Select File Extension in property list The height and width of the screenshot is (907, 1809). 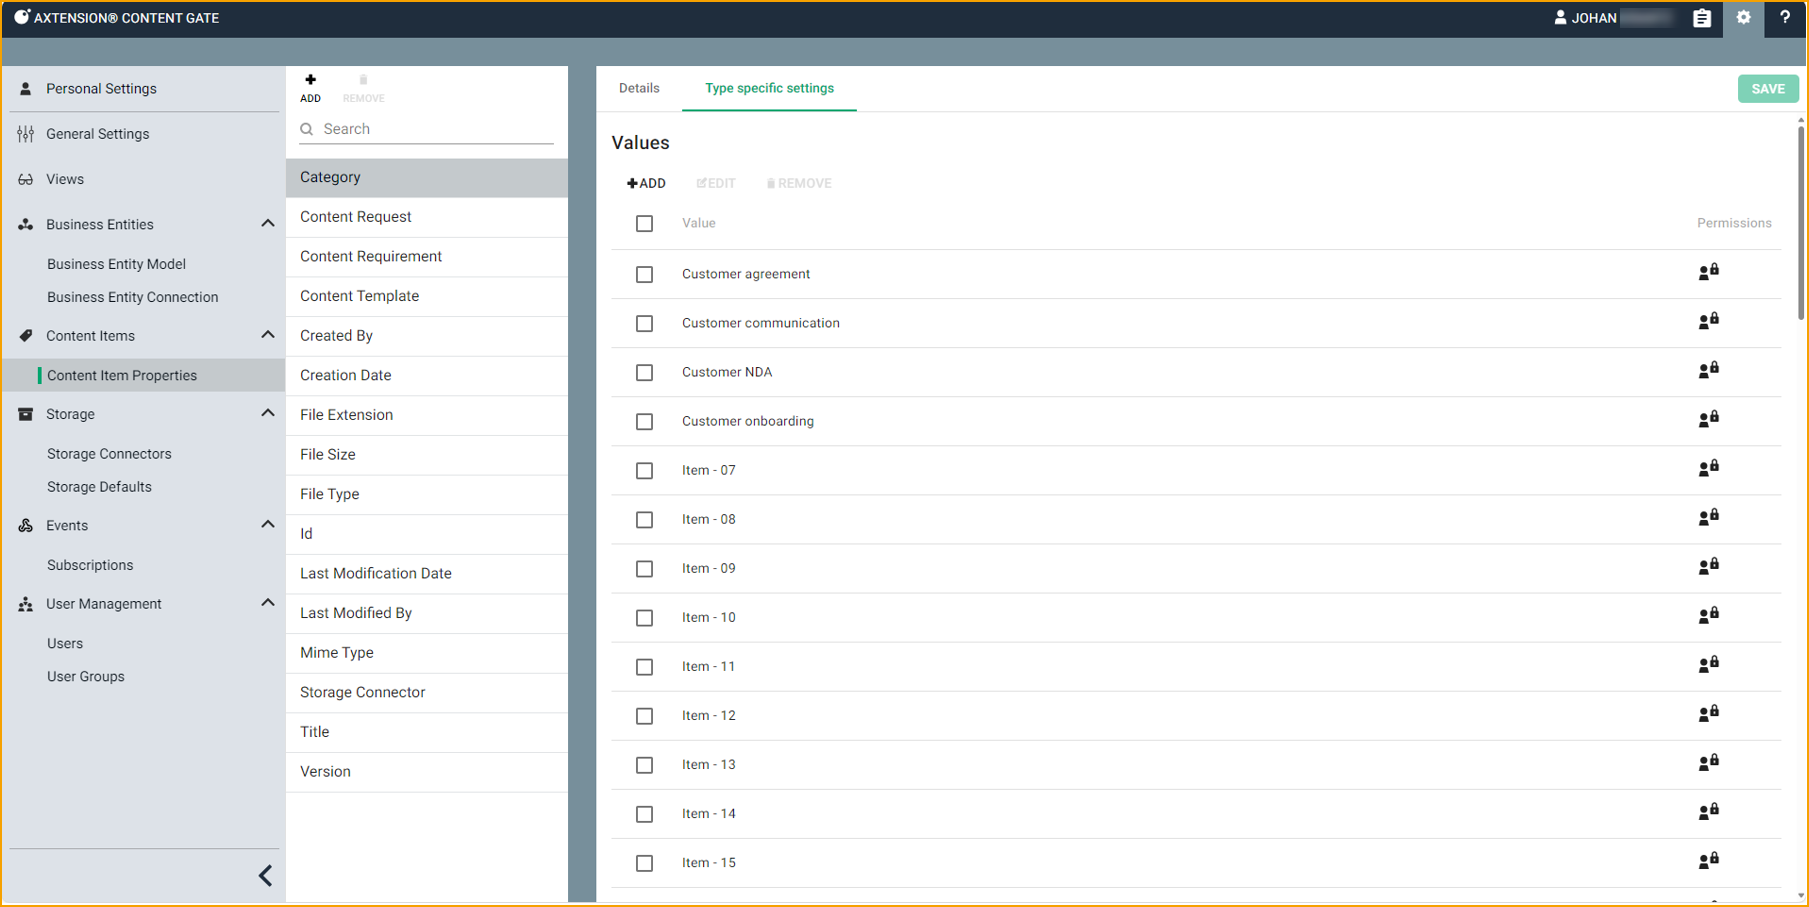pos(346,415)
